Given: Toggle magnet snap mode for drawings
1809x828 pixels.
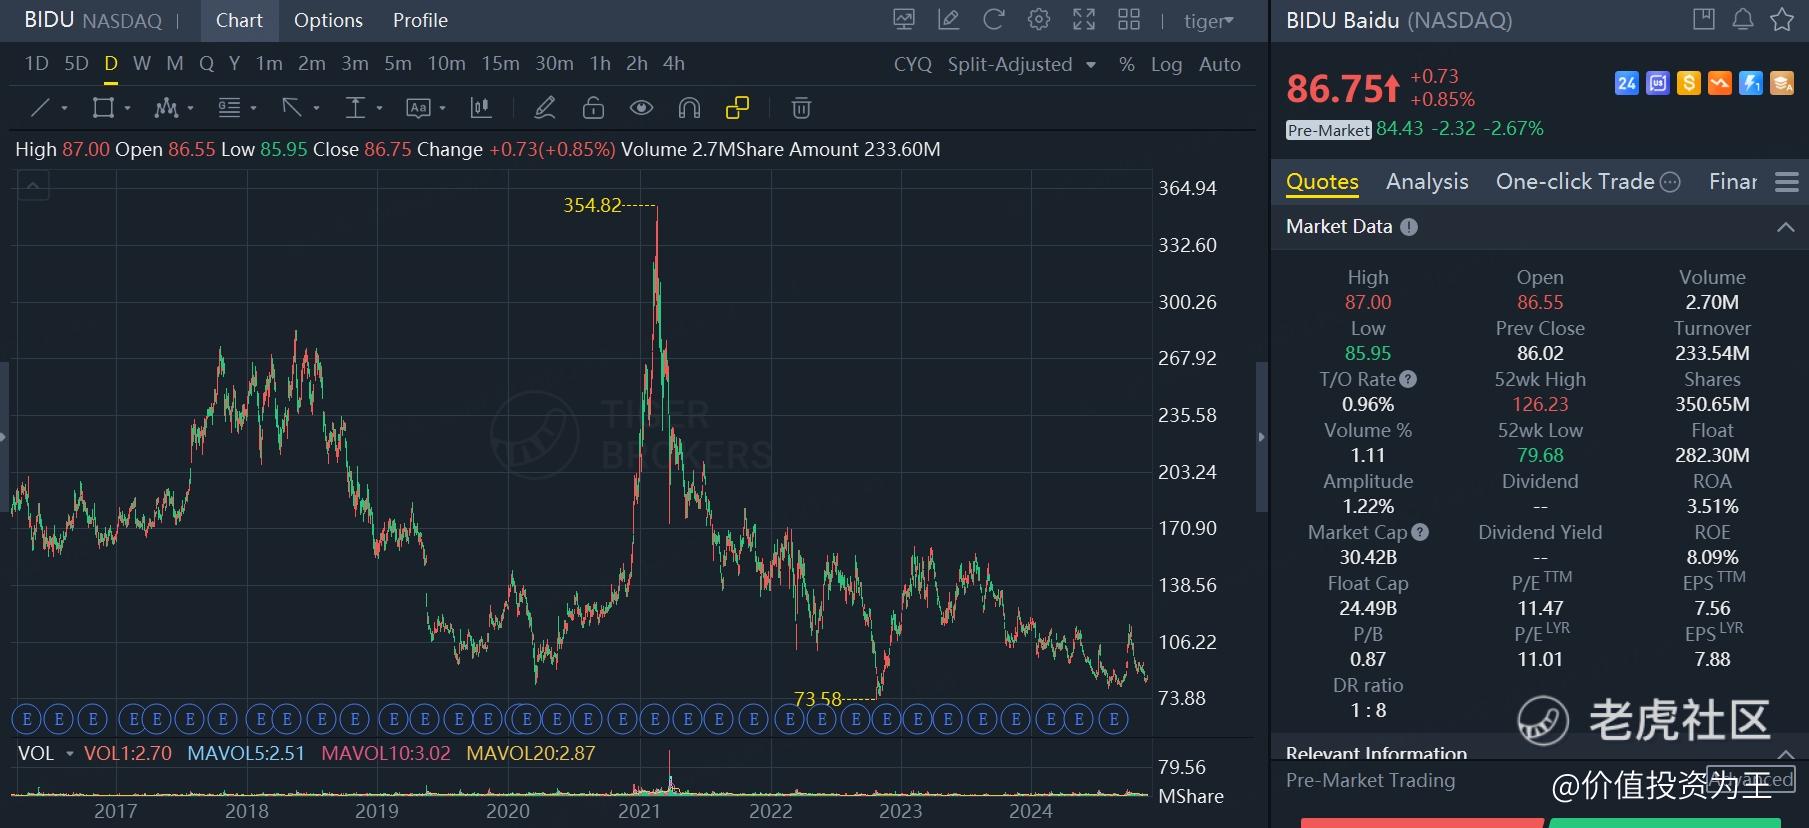Looking at the screenshot, I should coord(689,108).
